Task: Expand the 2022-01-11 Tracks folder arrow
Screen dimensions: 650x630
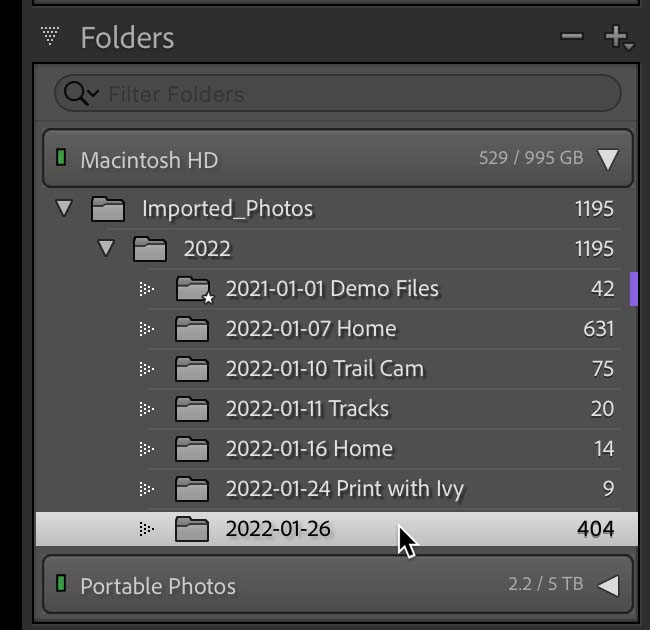Action: tap(147, 409)
